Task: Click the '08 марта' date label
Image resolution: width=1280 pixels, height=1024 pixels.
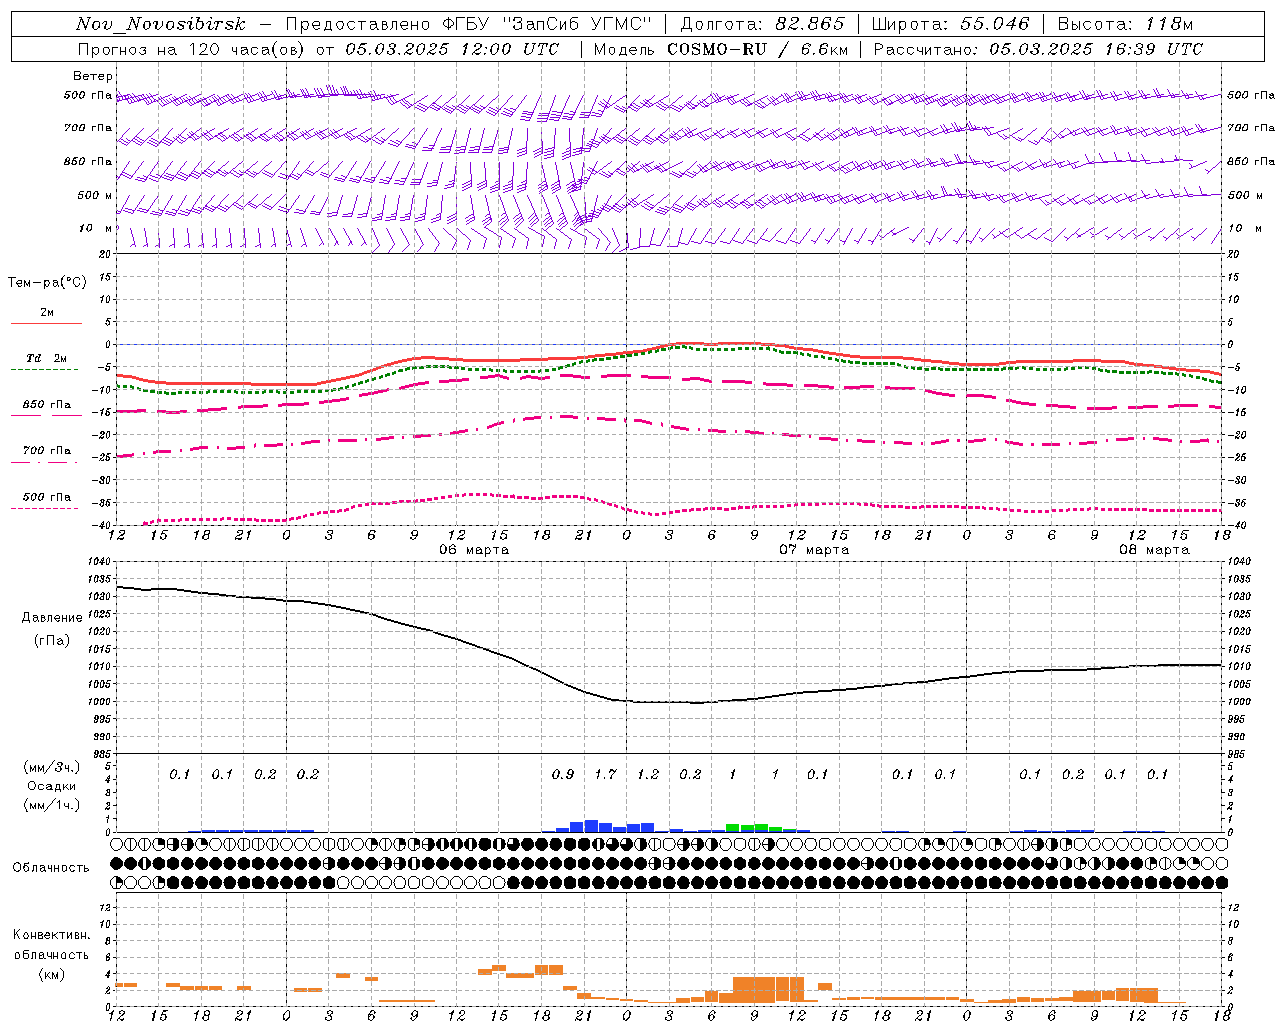Action: (x=1154, y=550)
